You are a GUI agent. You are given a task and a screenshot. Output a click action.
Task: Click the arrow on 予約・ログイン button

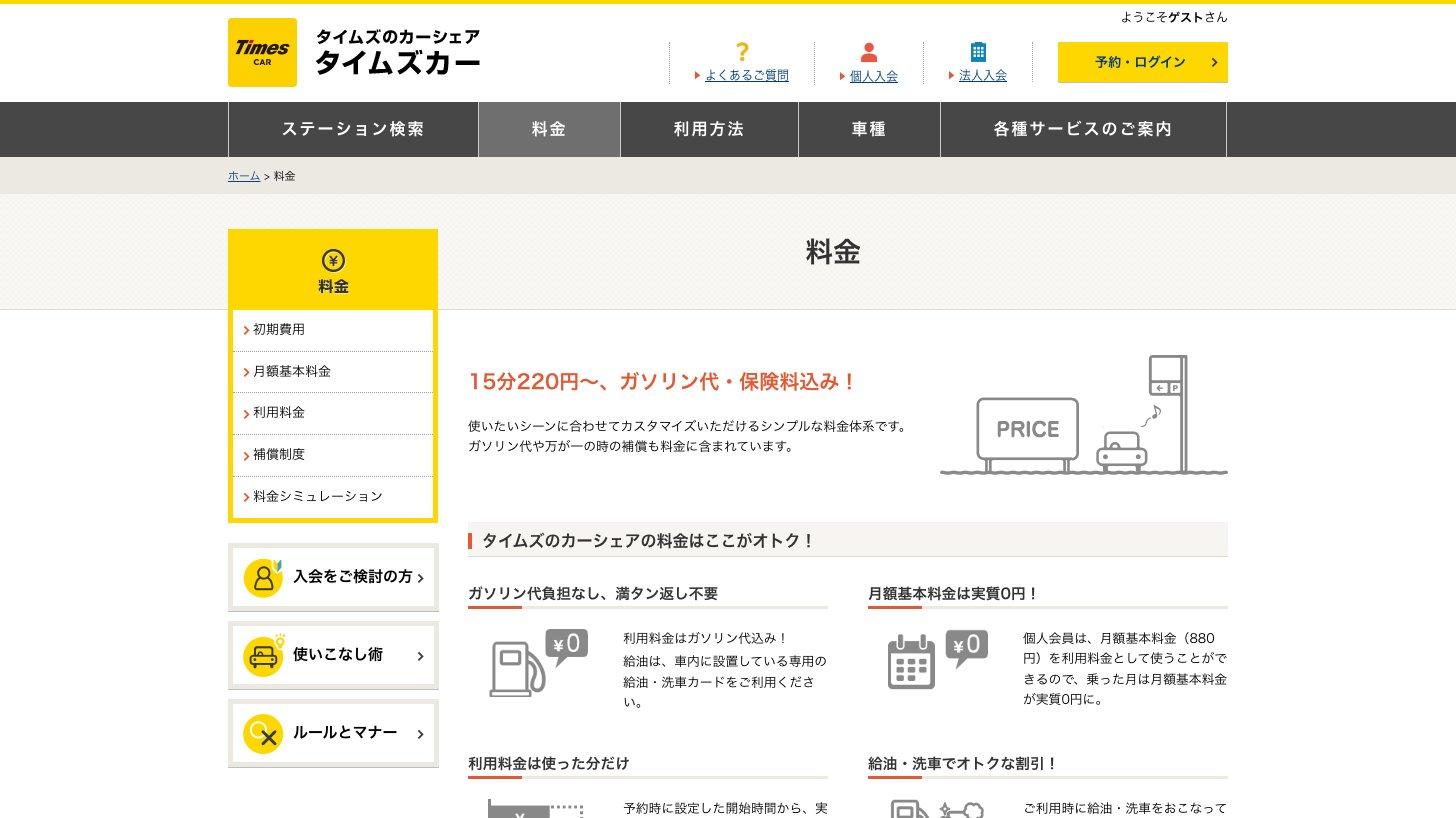tap(1214, 62)
